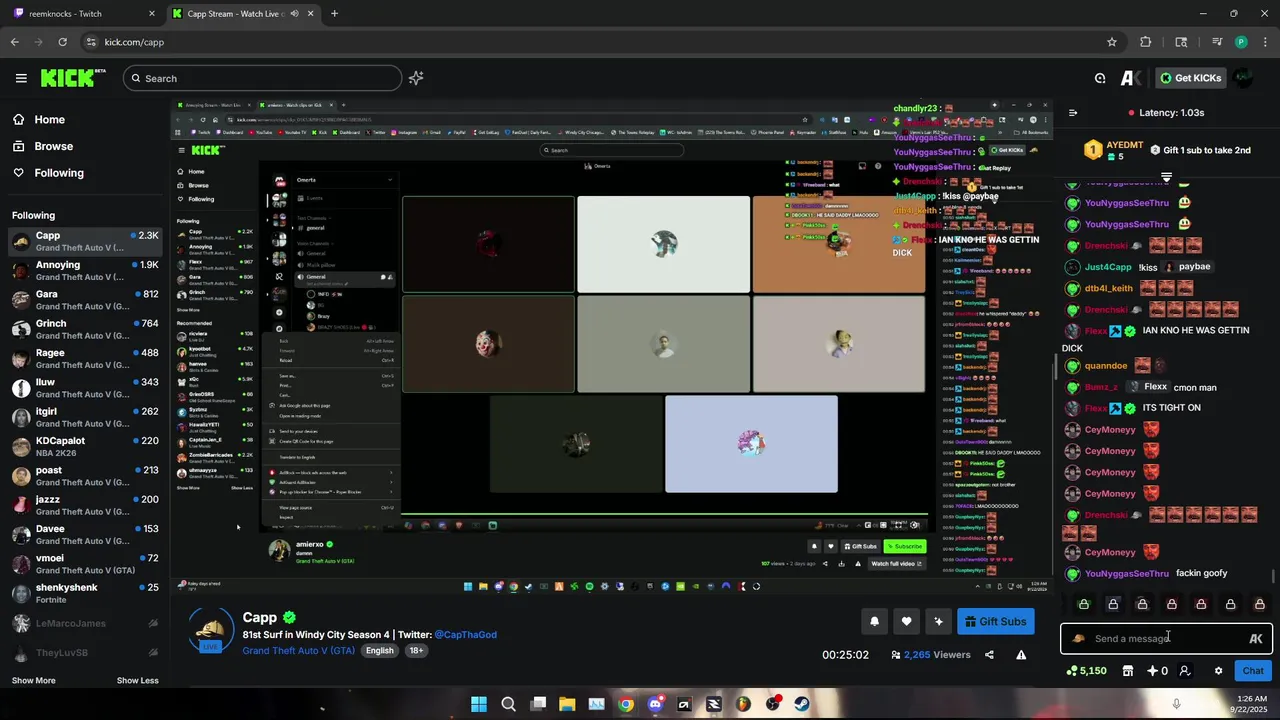Click the green locked emote icon
The image size is (1280, 720).
pyautogui.click(x=1083, y=604)
